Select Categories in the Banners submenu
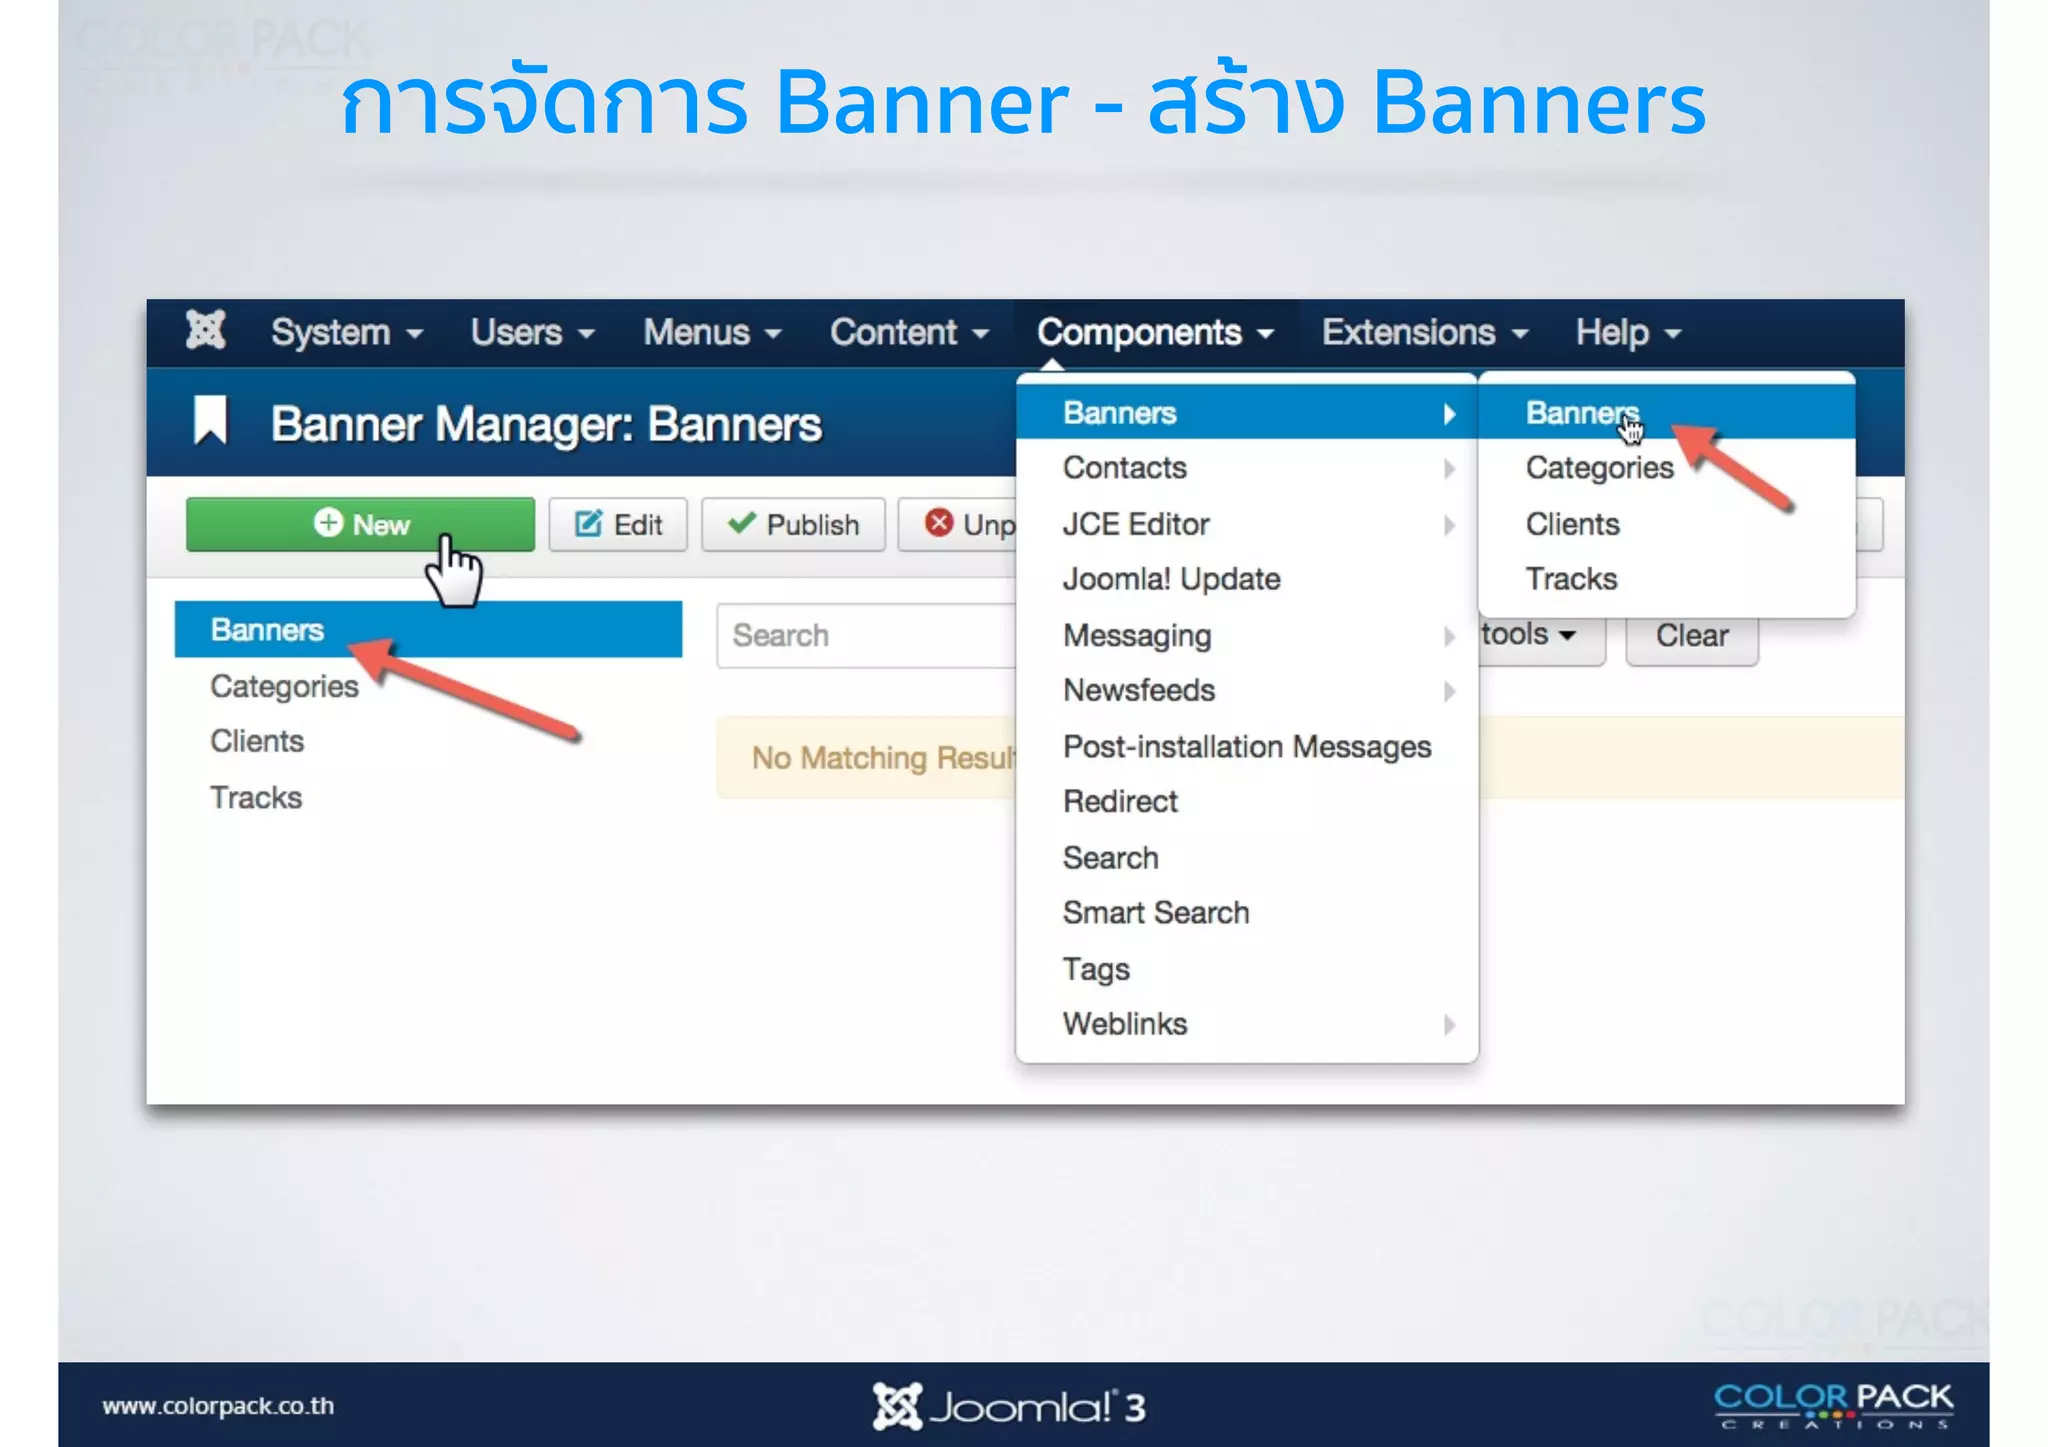 (x=1599, y=468)
